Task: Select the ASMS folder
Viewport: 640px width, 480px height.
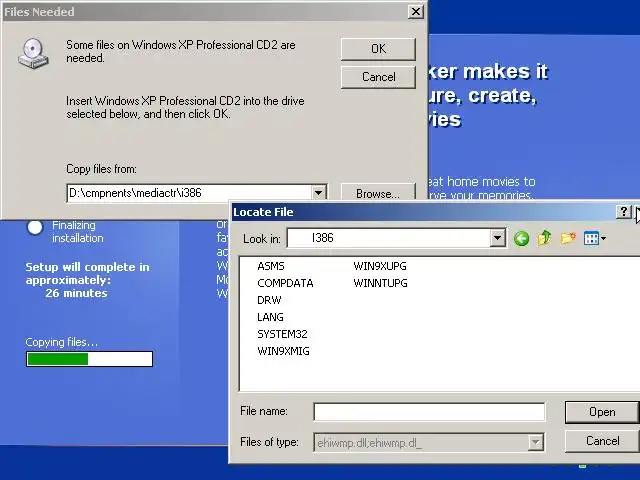Action: tap(271, 266)
